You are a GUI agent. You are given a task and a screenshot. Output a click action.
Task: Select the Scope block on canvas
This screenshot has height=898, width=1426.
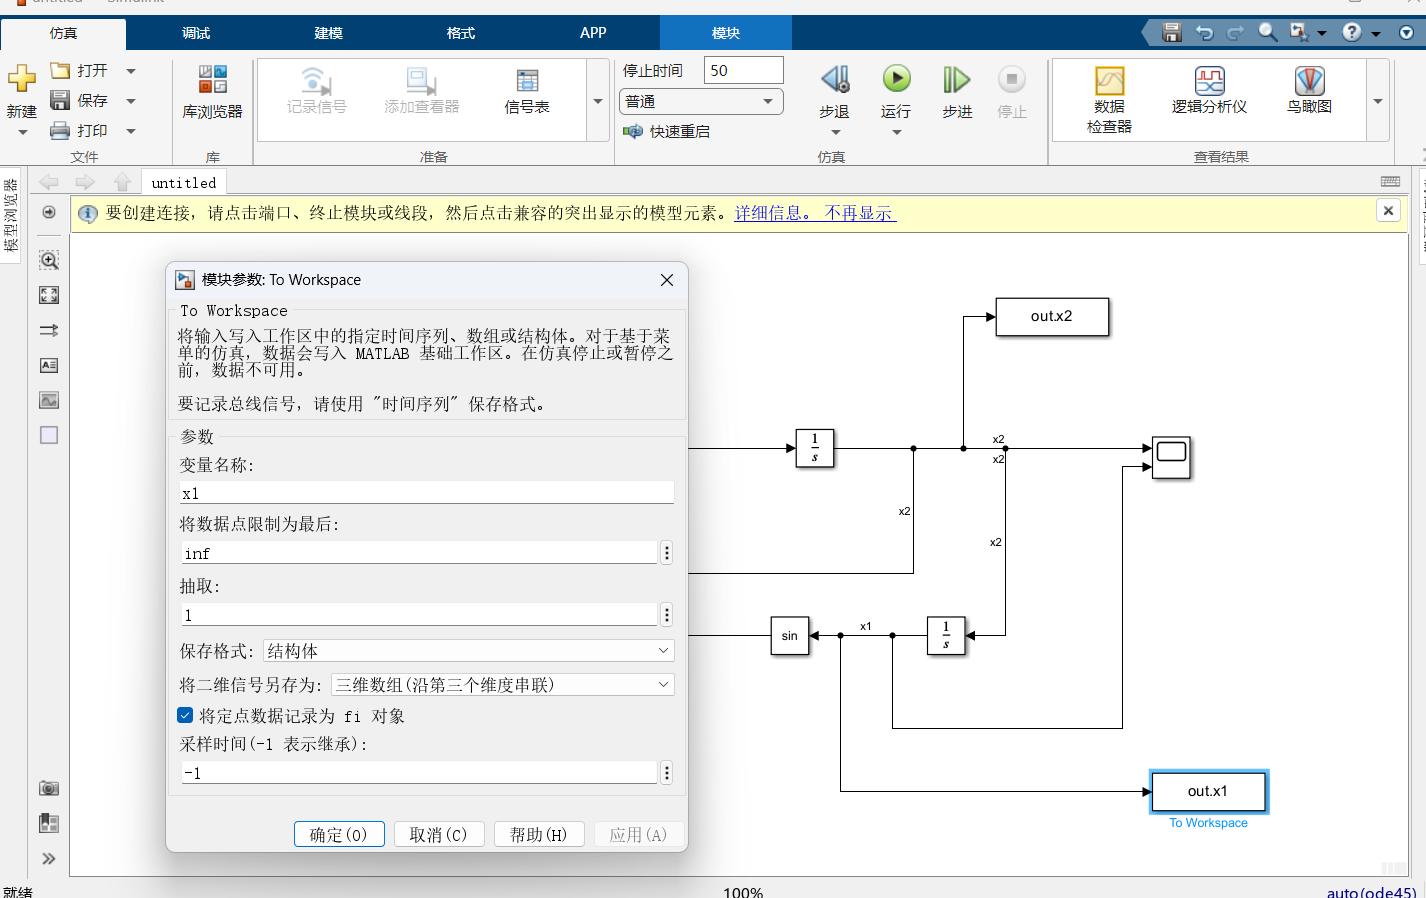click(1171, 457)
